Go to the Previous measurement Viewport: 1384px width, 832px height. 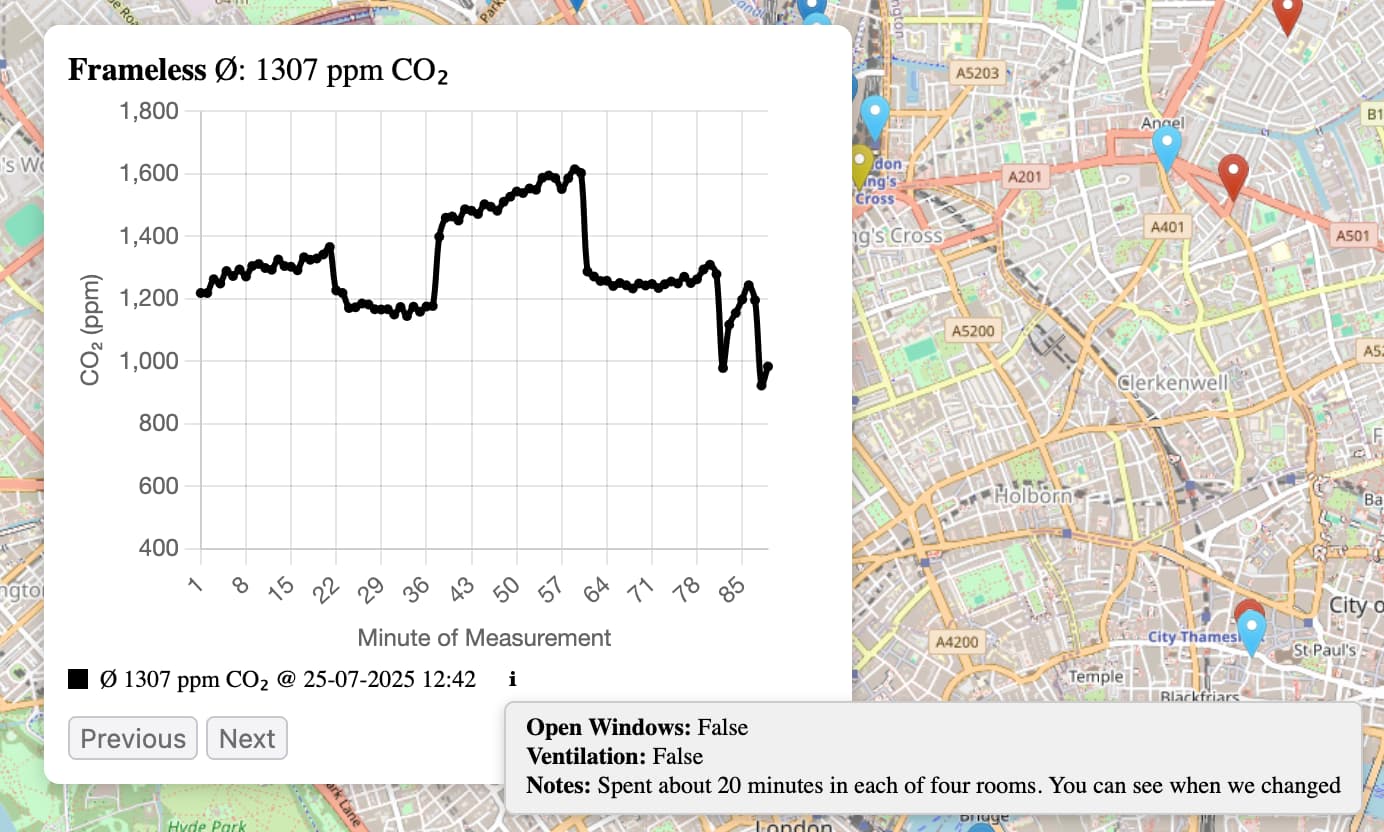[x=133, y=739]
